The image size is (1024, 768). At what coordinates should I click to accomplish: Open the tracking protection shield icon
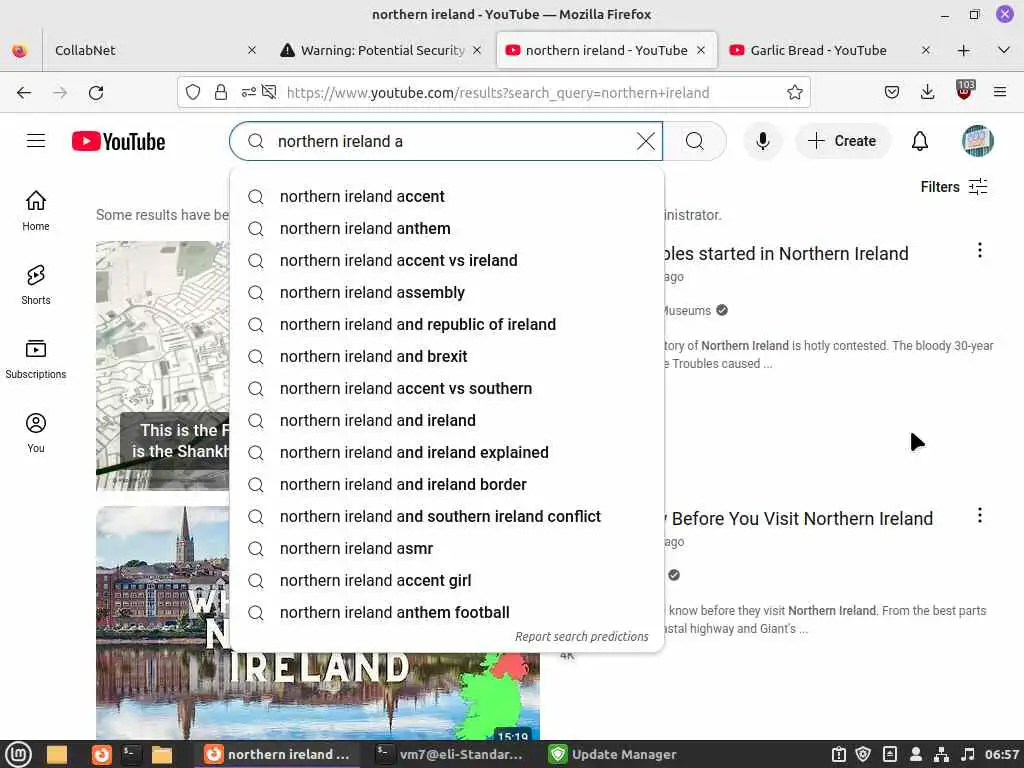(x=193, y=93)
